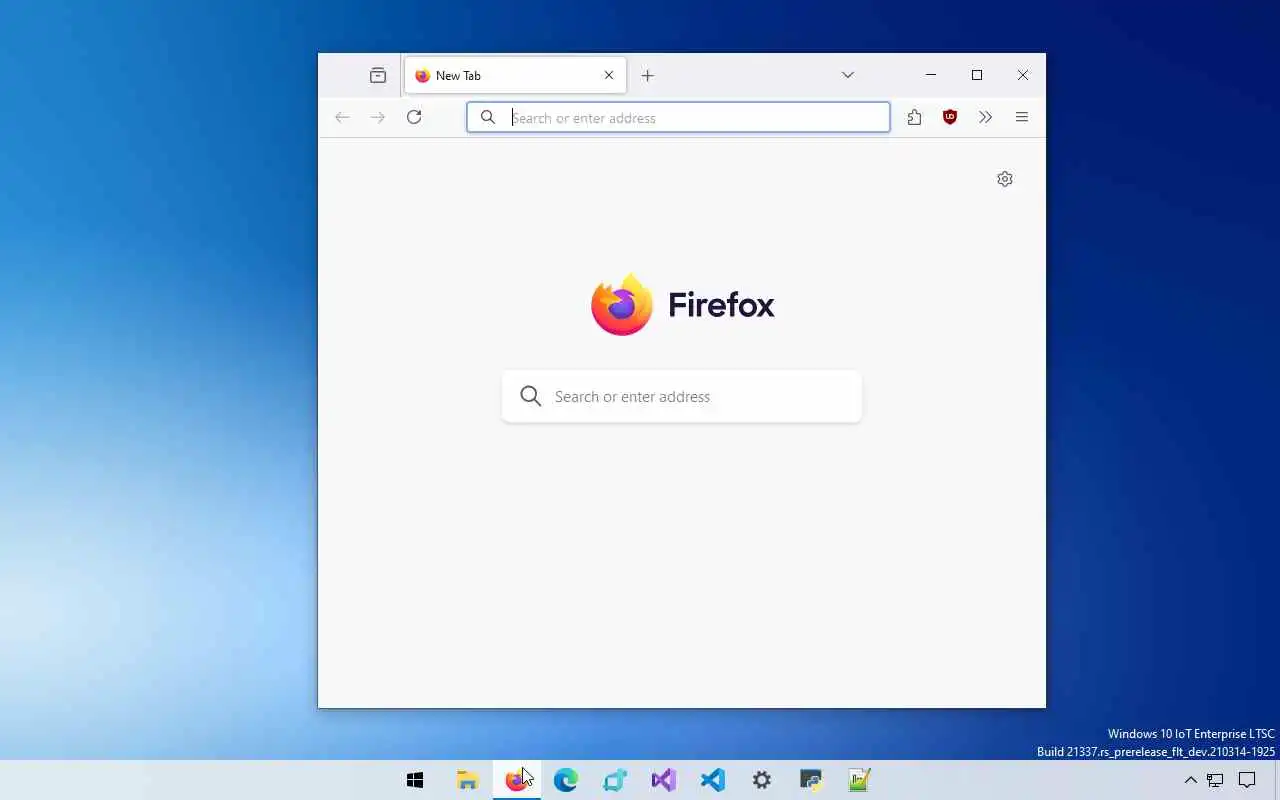
Task: Open Settings gear in the taskbar
Action: tap(762, 780)
